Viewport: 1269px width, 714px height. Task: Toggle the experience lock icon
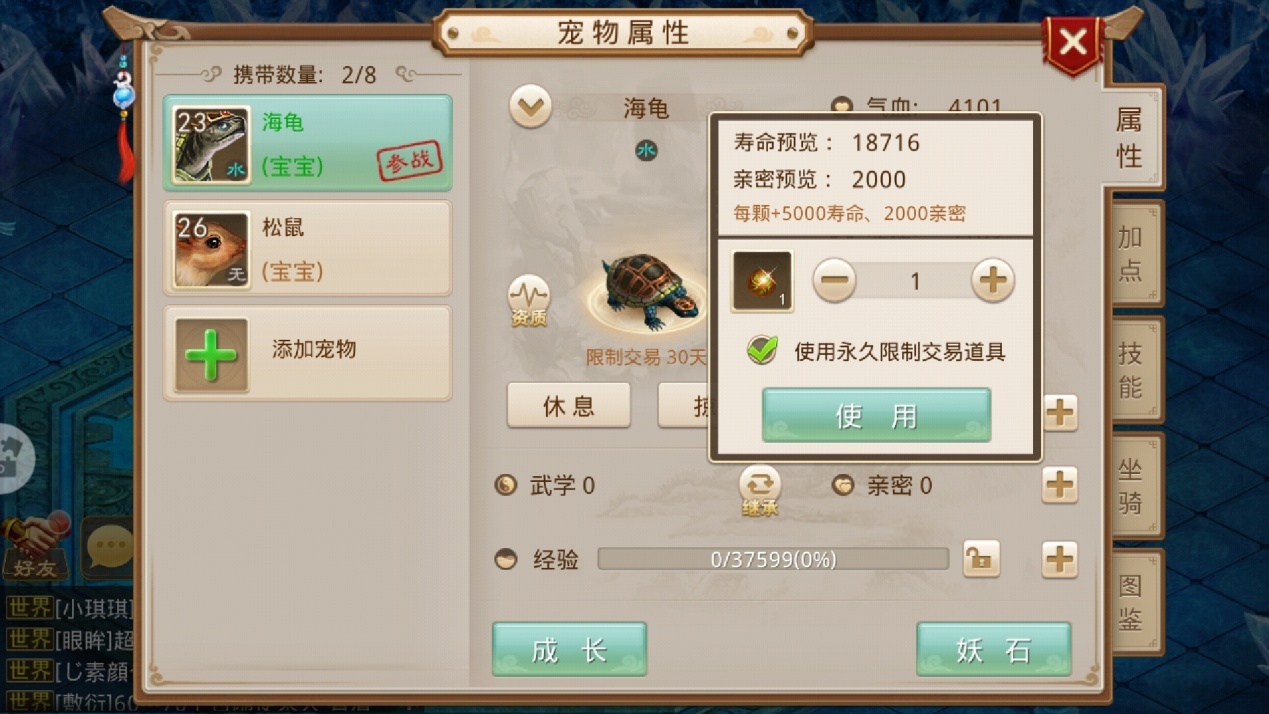click(981, 559)
